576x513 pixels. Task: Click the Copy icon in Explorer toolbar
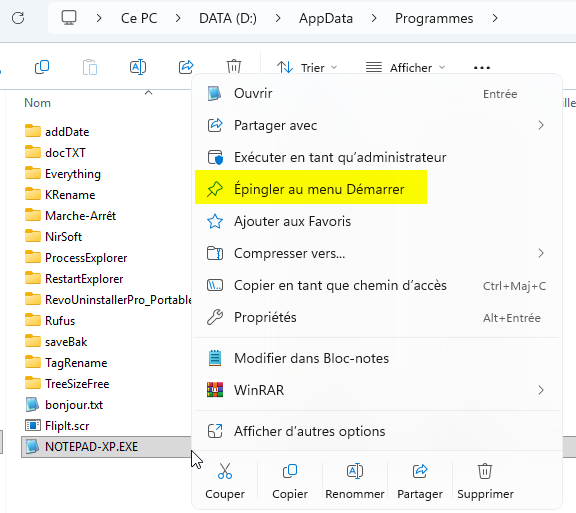[x=42, y=67]
